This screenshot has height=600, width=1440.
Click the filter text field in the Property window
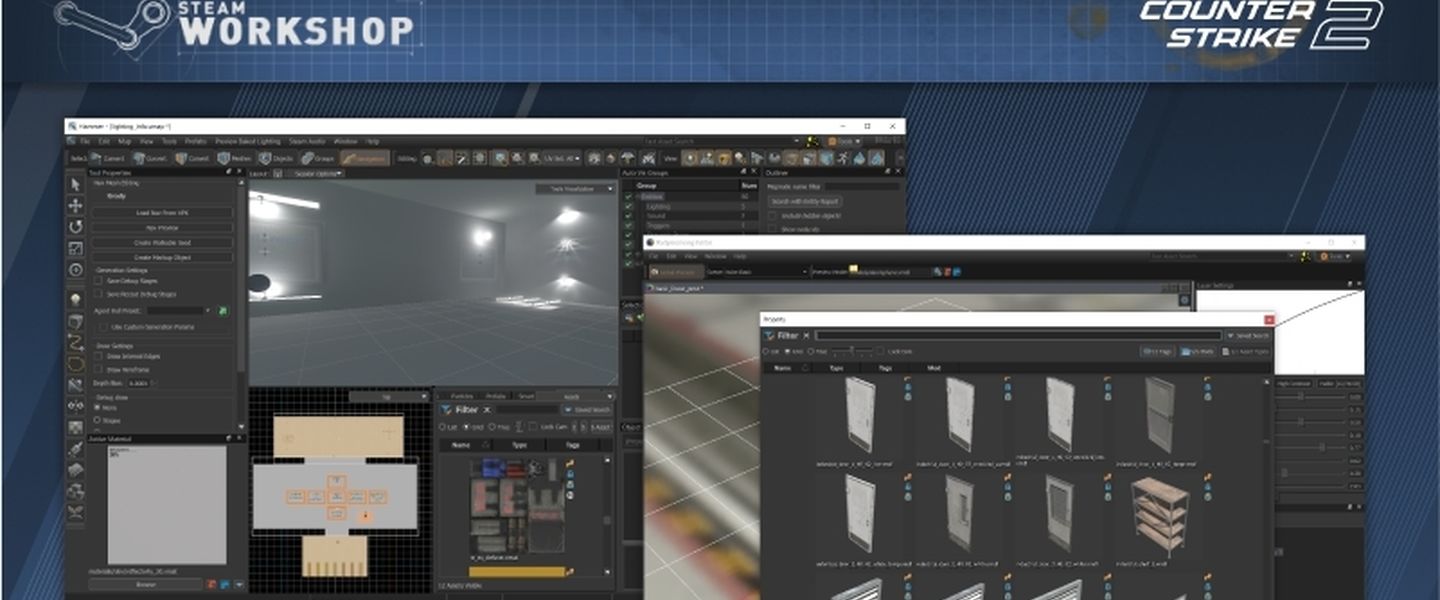(1018, 335)
